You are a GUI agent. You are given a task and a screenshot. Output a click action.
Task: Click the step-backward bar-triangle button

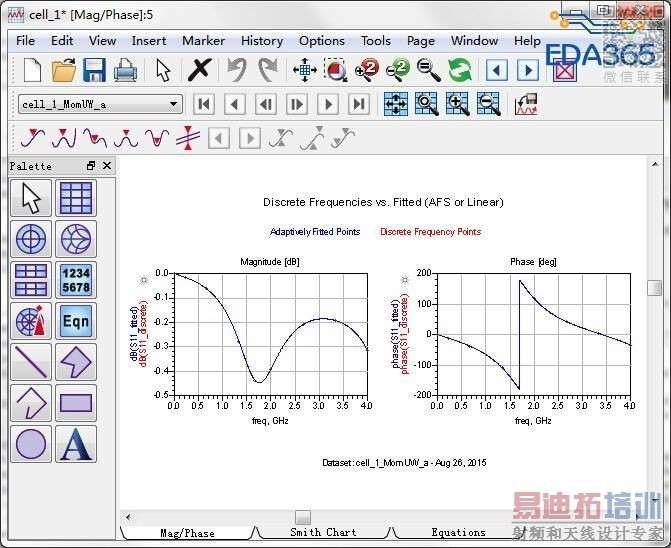click(266, 104)
